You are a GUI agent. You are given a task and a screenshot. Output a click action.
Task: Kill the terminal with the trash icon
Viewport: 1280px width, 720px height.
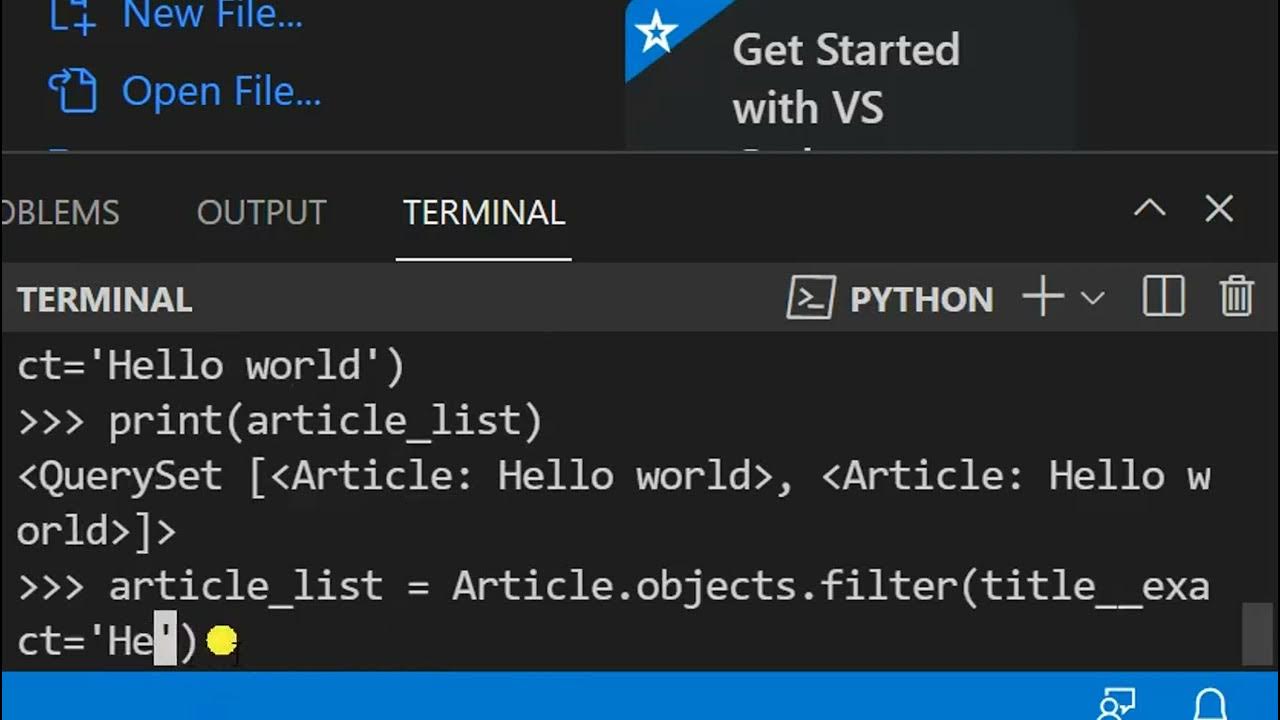click(x=1237, y=298)
